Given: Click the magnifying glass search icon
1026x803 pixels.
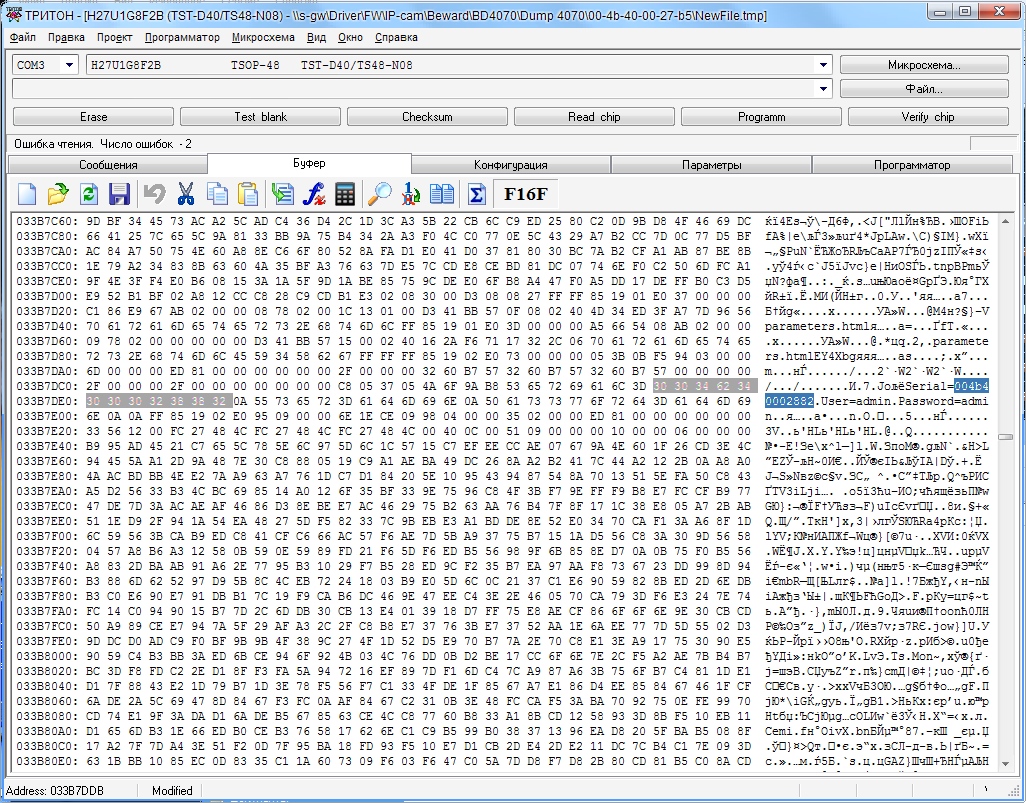Looking at the screenshot, I should pyautogui.click(x=380, y=193).
